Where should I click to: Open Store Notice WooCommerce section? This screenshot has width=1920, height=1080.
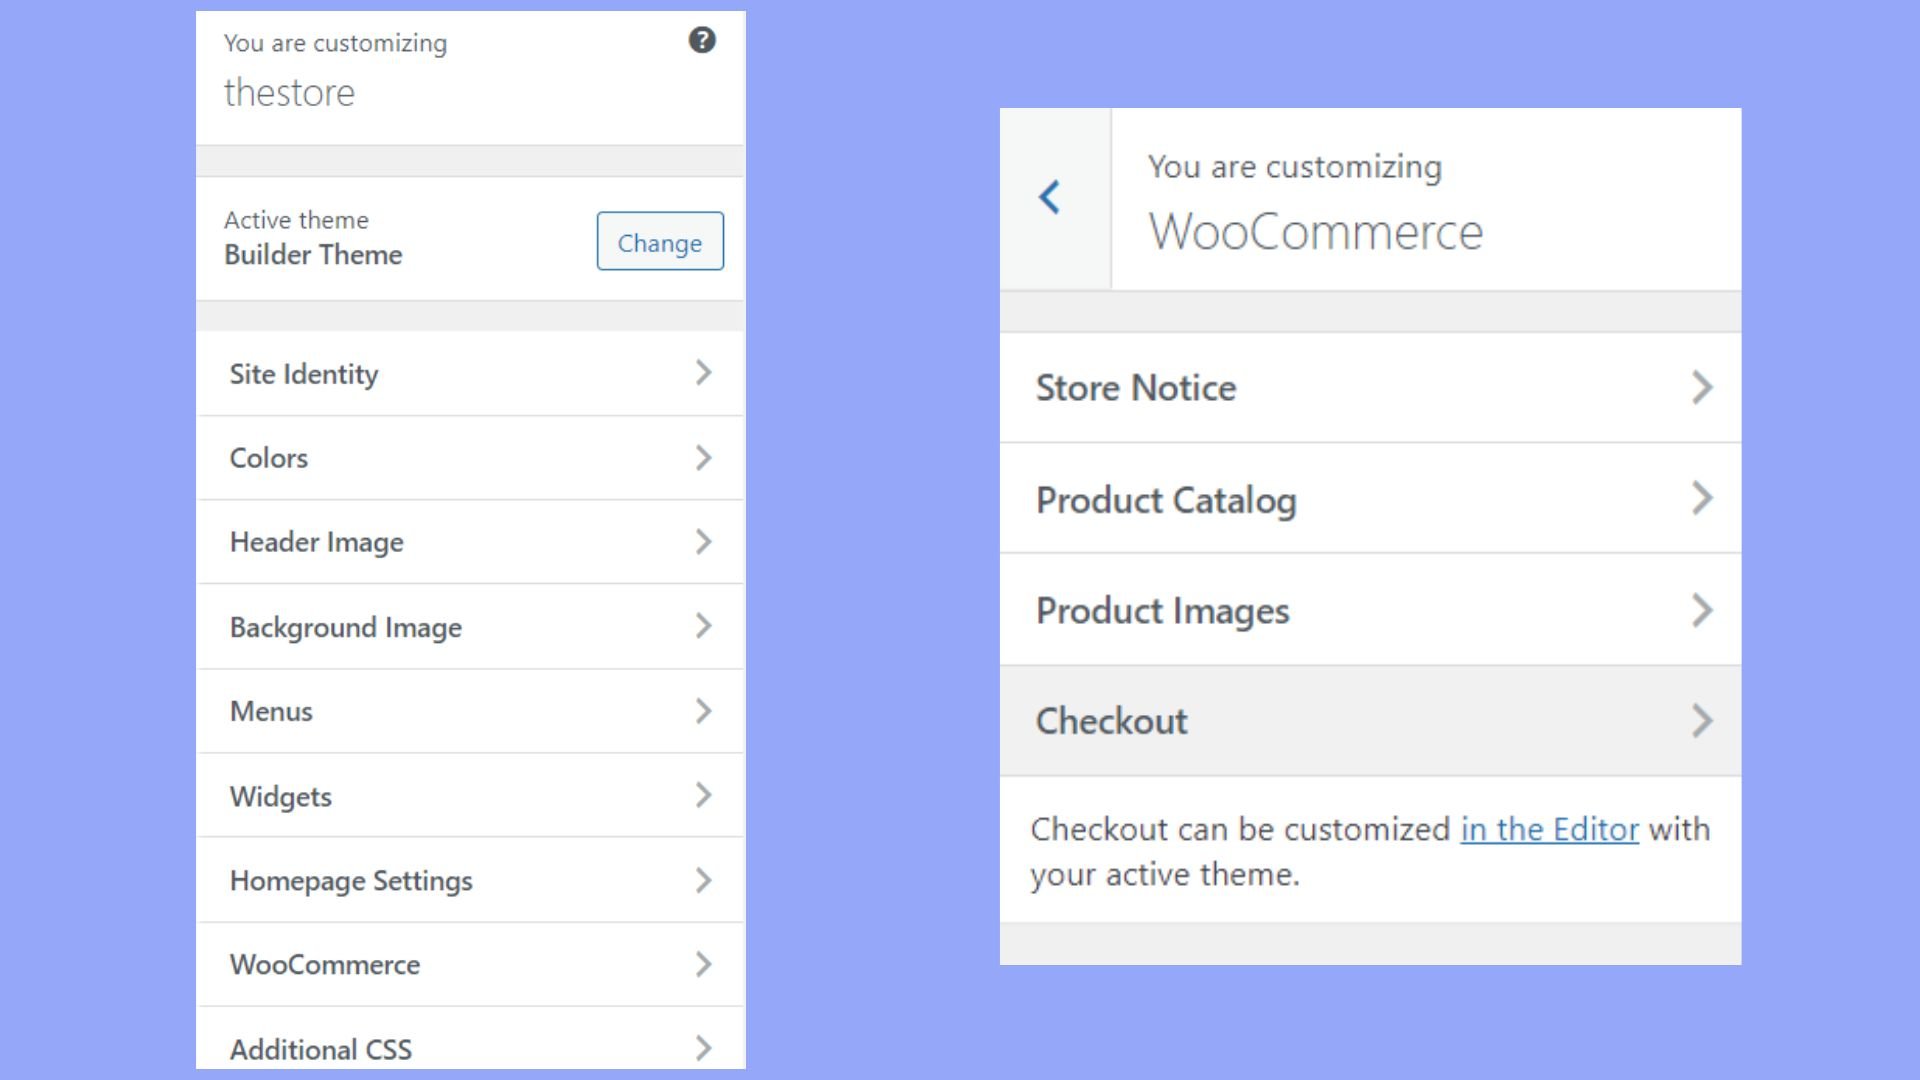pyautogui.click(x=1371, y=386)
